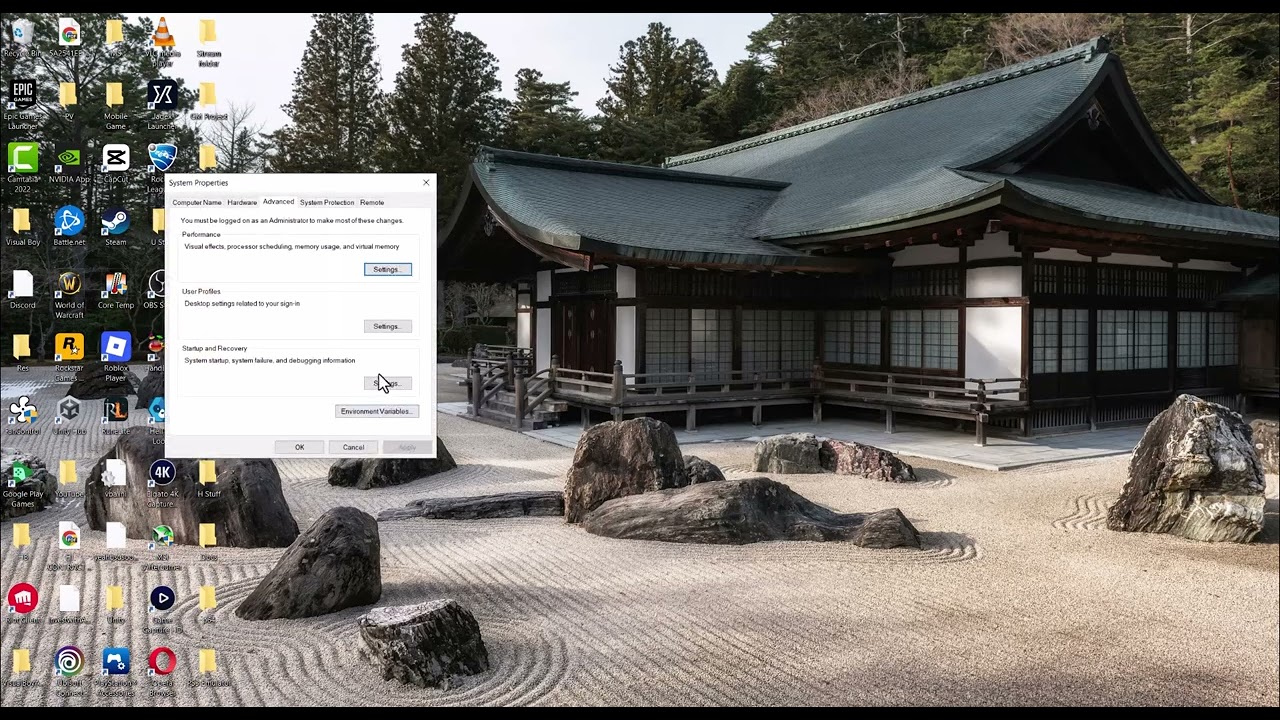1280x720 pixels.
Task: Select the Unity Hub desktop icon
Action: pyautogui.click(x=69, y=416)
